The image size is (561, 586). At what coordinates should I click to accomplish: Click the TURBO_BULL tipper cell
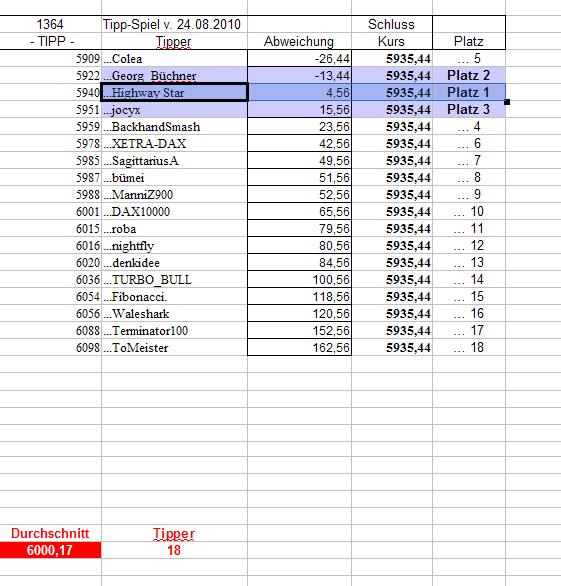[x=174, y=280]
